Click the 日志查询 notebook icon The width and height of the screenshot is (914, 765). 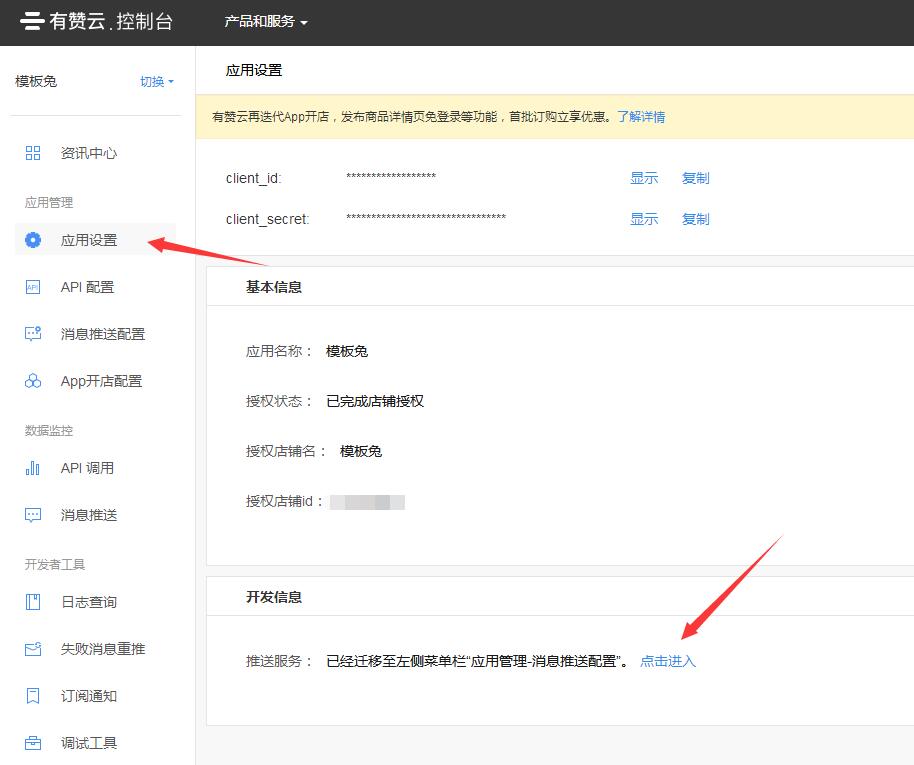tap(33, 602)
